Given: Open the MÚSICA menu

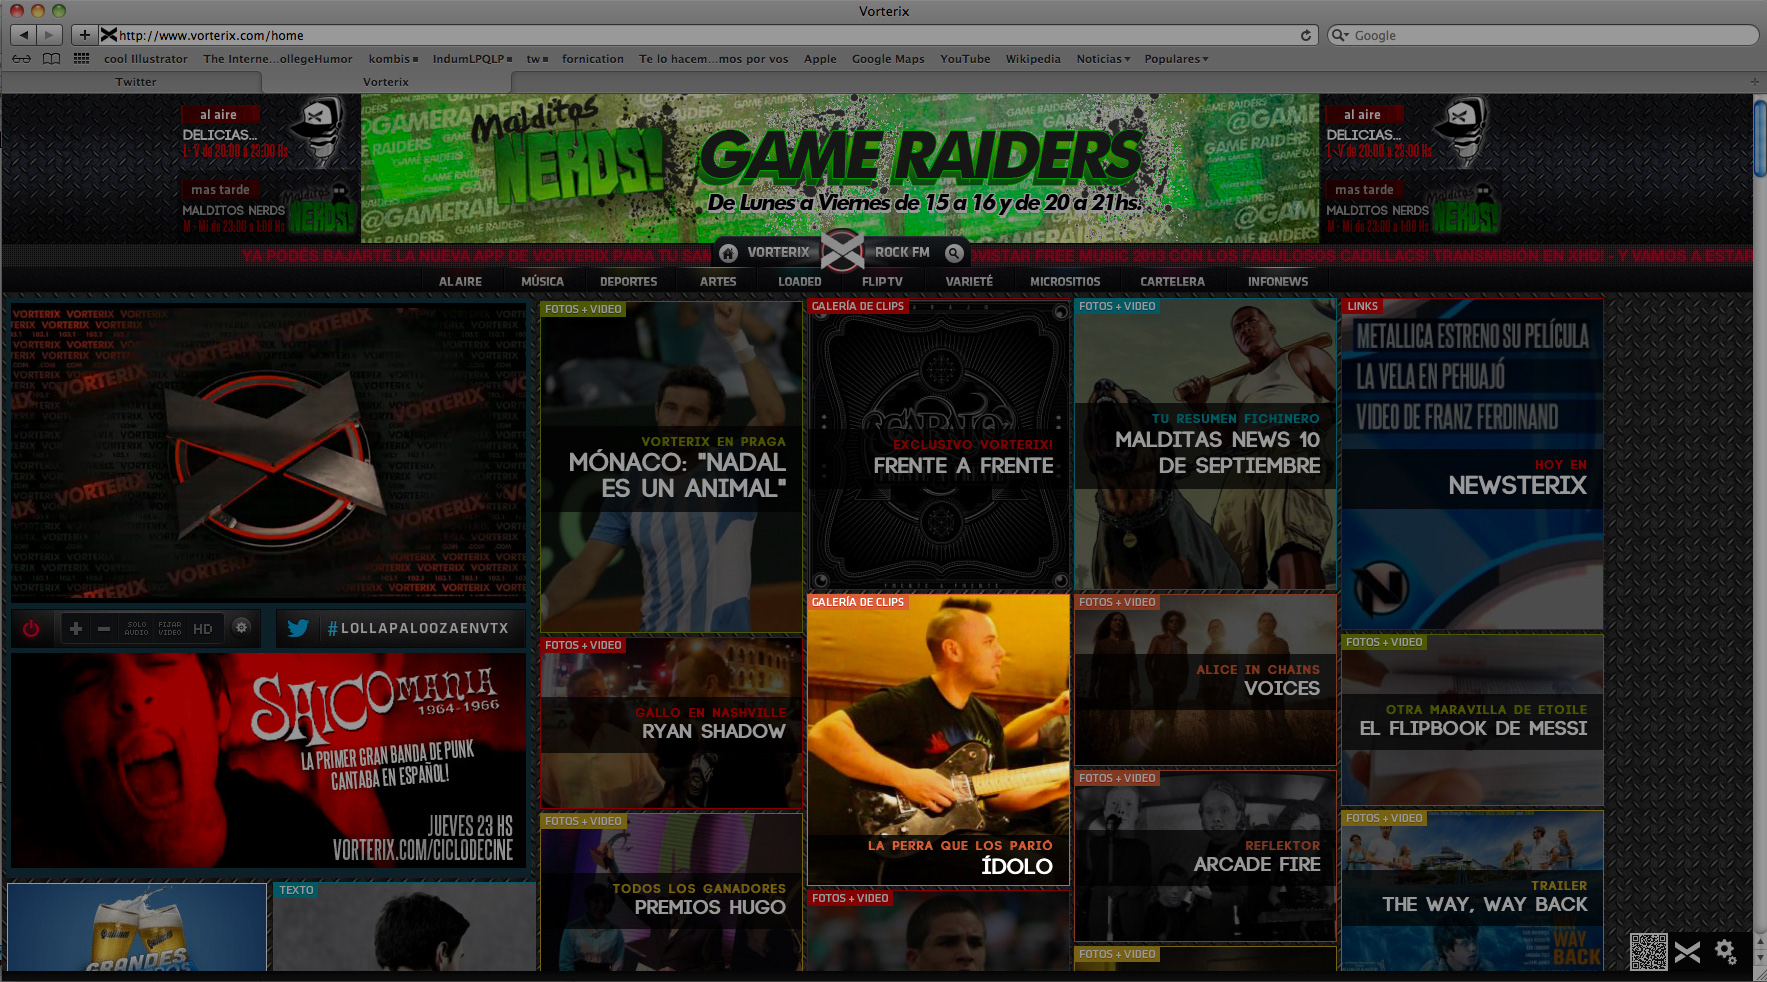Looking at the screenshot, I should (x=542, y=282).
